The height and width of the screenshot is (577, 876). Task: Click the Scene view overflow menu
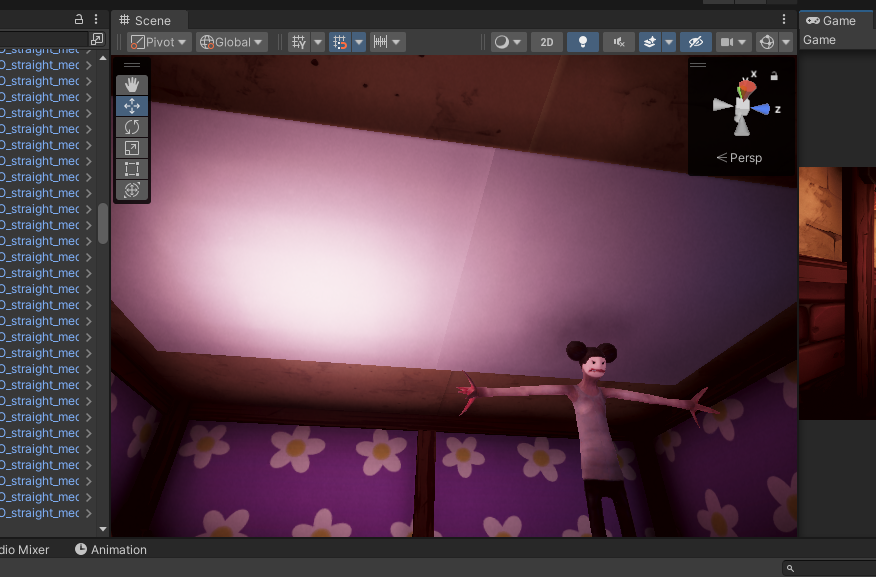coord(783,19)
